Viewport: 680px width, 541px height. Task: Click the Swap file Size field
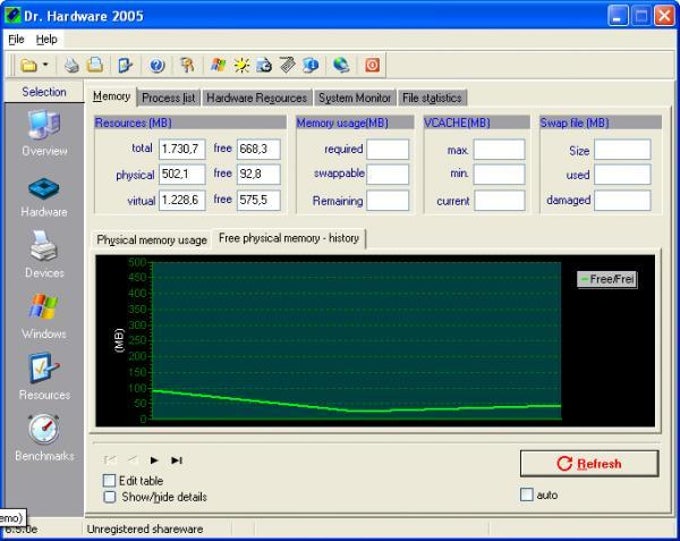pyautogui.click(x=622, y=150)
